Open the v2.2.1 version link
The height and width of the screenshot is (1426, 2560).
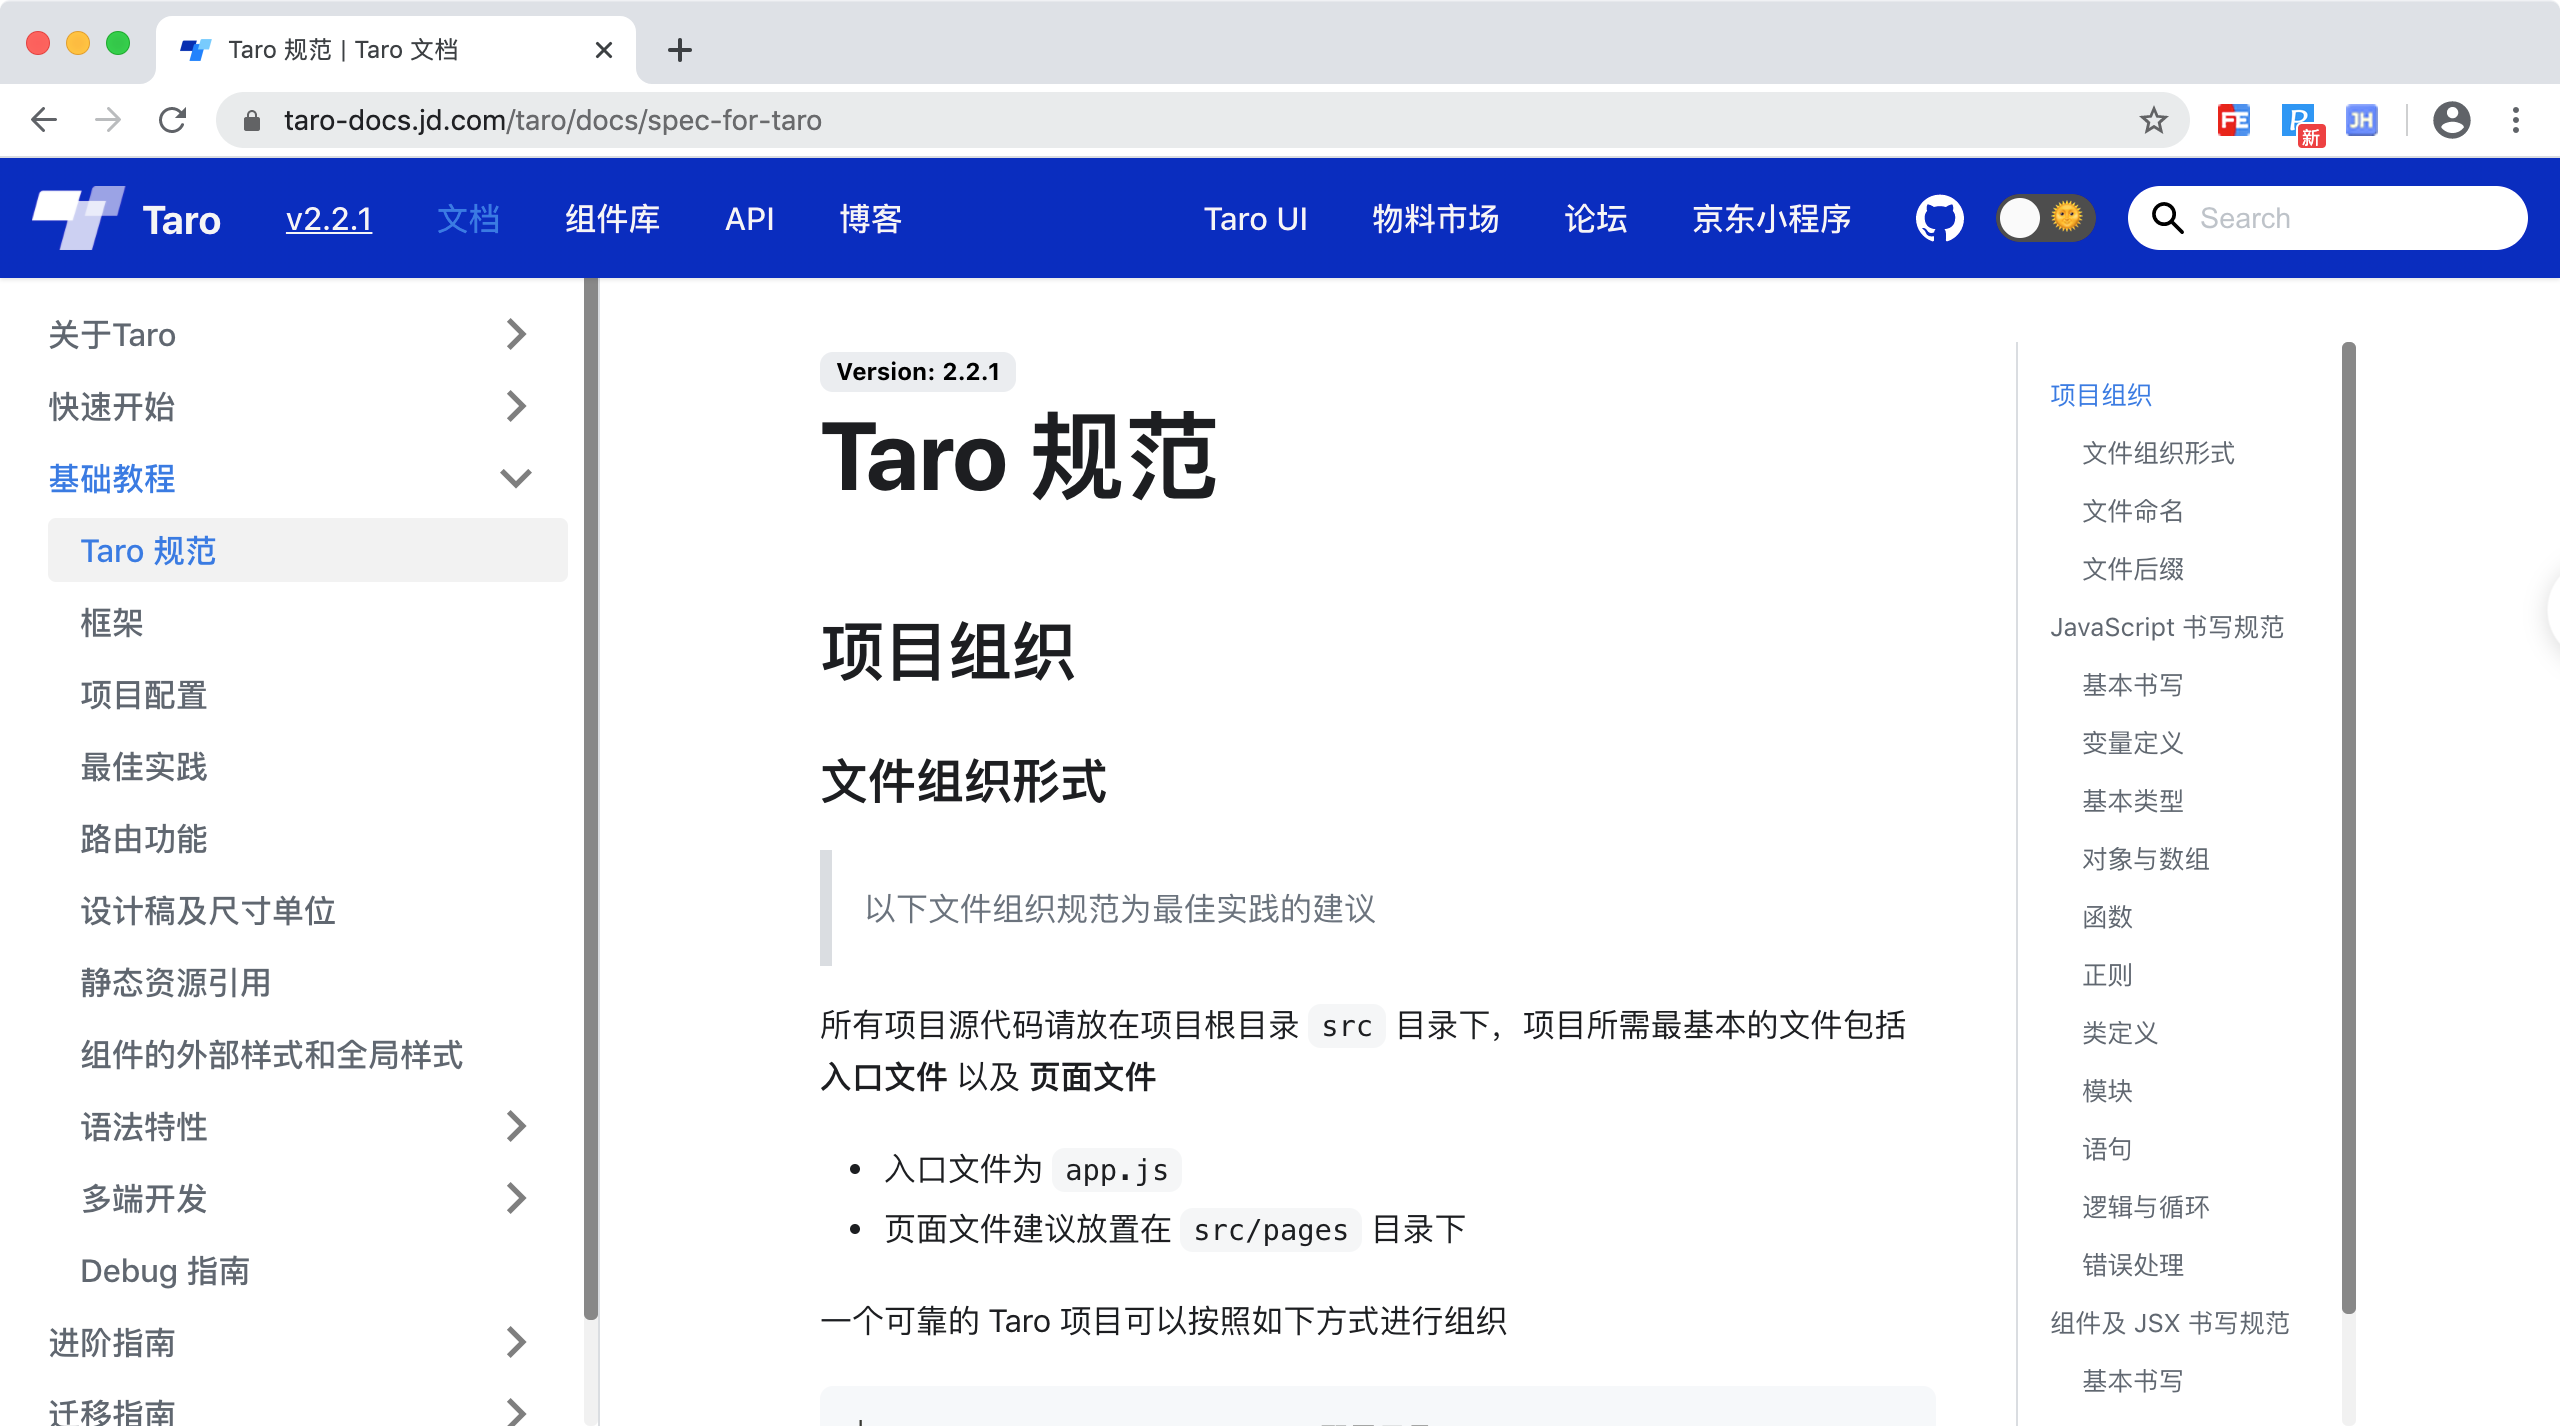tap(329, 218)
